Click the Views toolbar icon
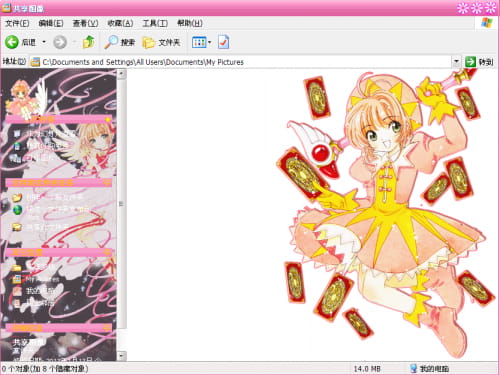Image resolution: width=500 pixels, height=375 pixels. click(x=199, y=42)
